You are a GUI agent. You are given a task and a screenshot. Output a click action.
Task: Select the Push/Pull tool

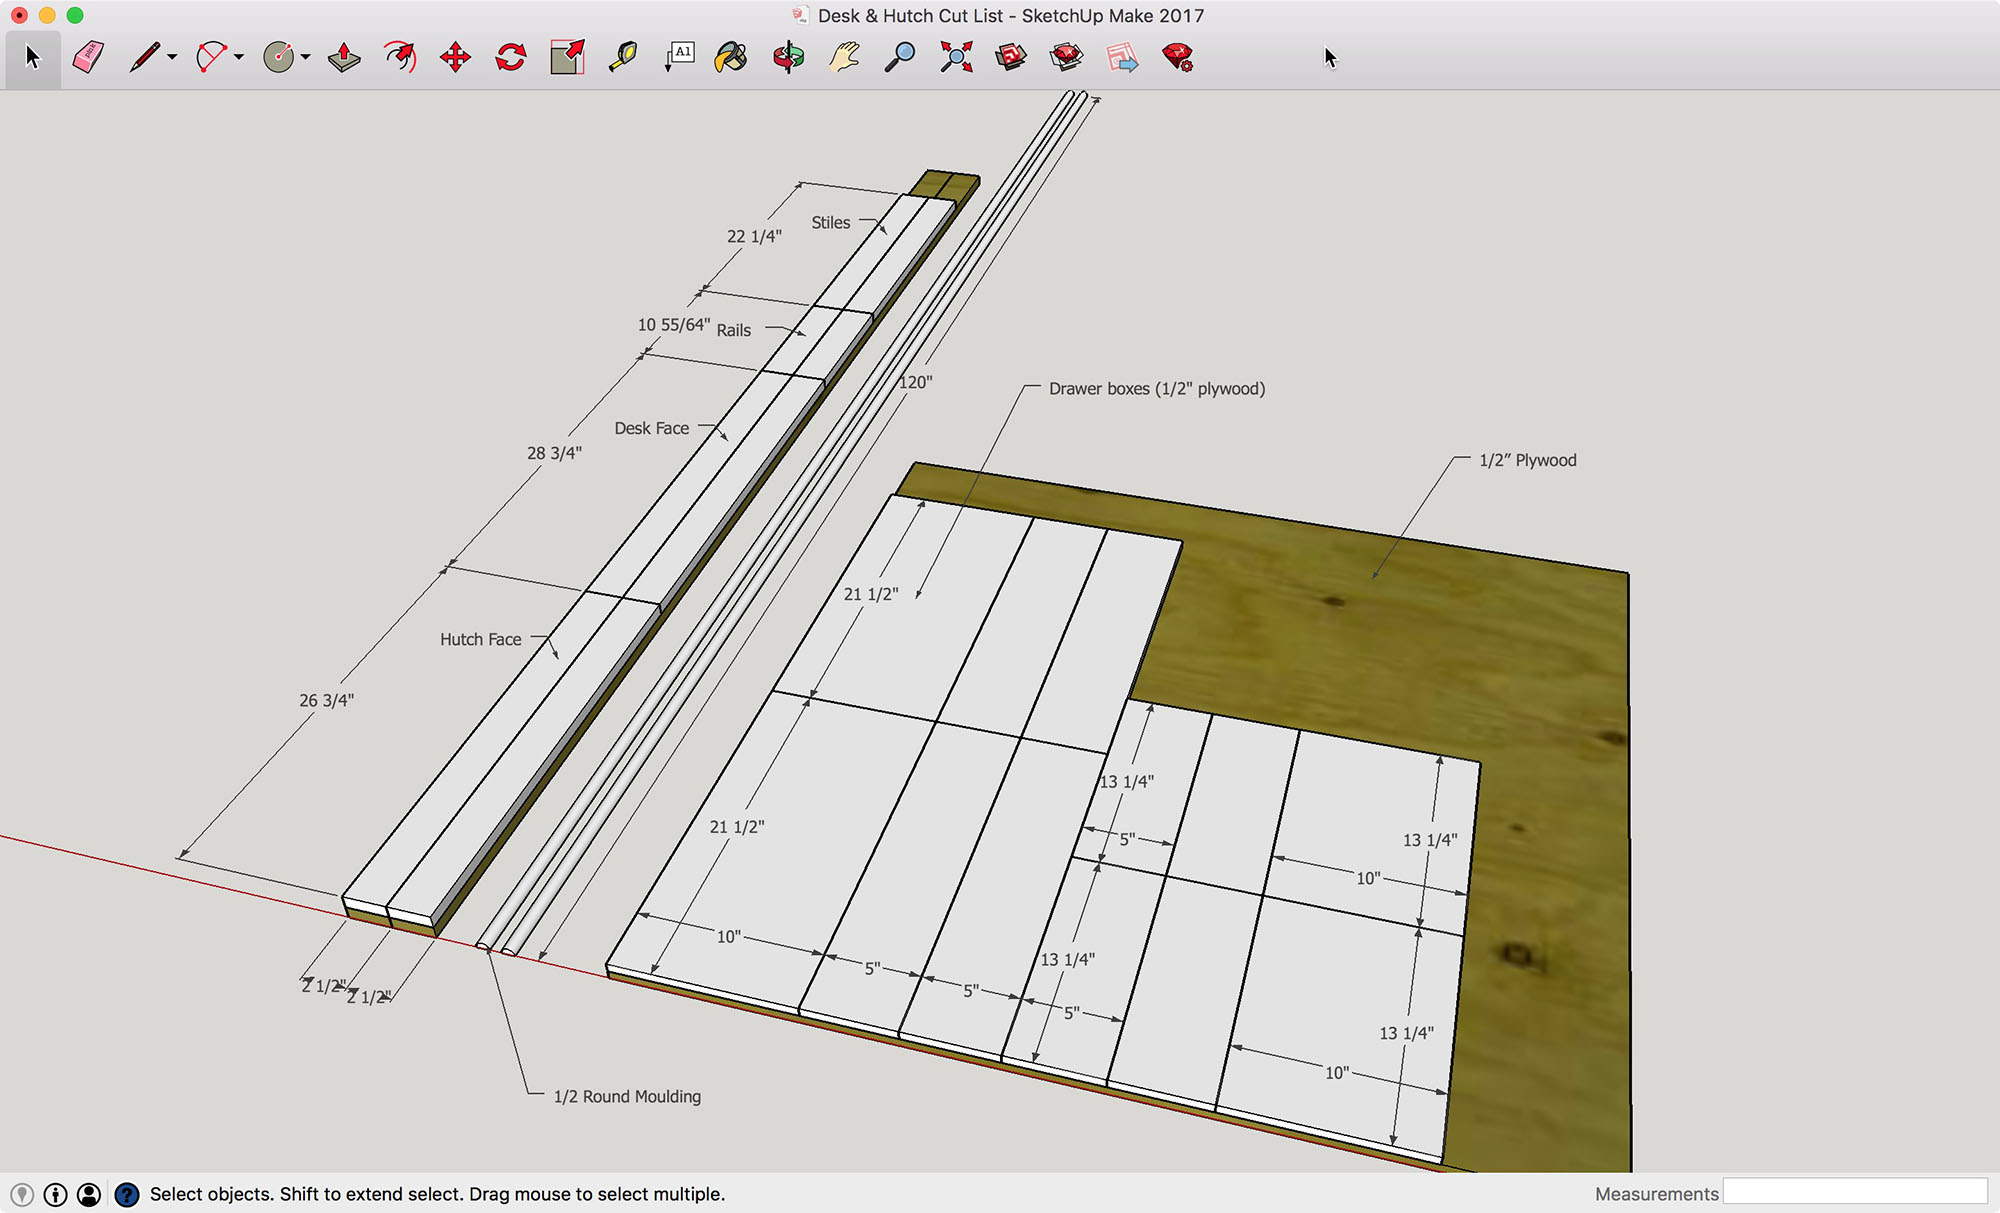coord(344,57)
